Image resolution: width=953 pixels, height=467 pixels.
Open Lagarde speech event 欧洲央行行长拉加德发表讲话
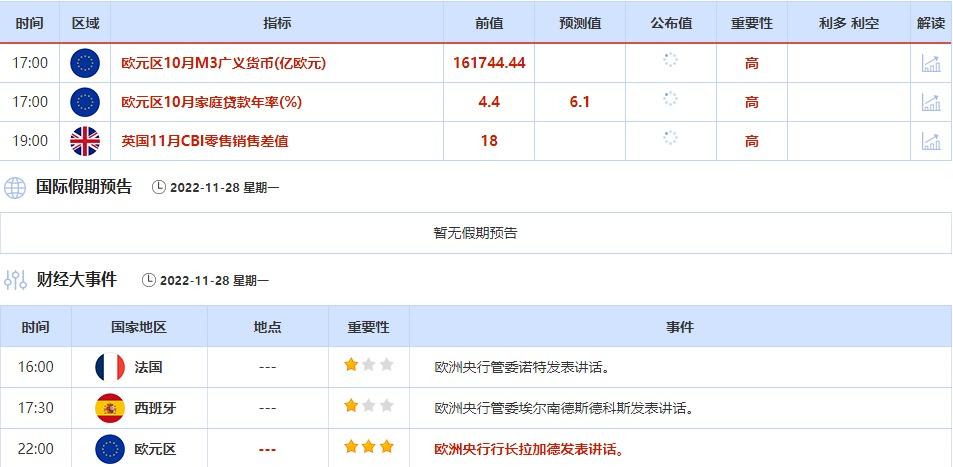coord(530,449)
